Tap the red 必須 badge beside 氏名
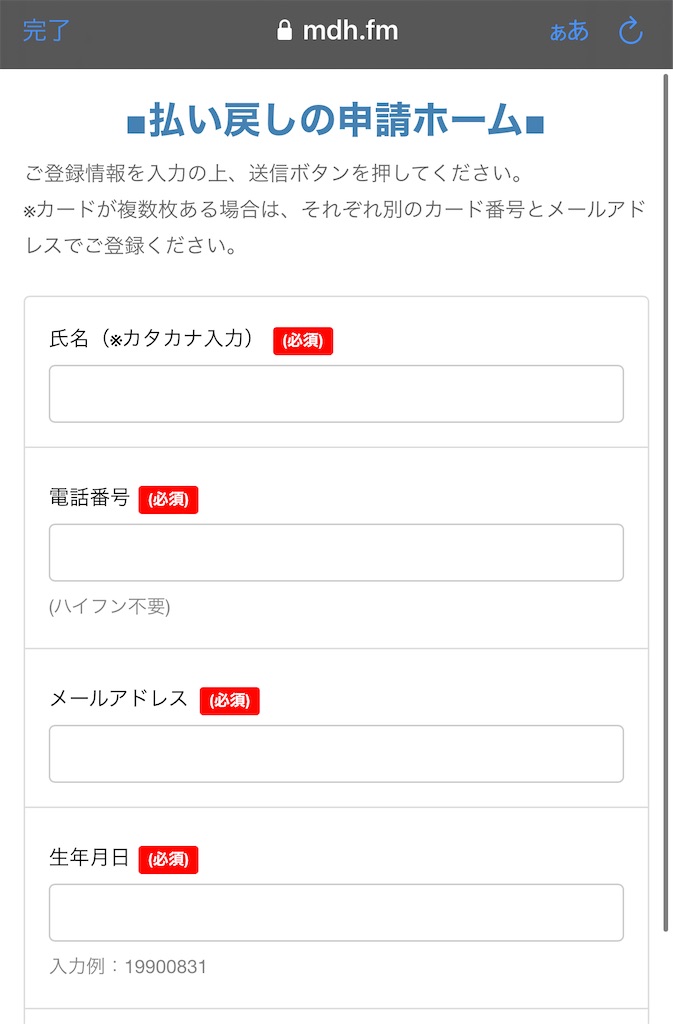 pyautogui.click(x=303, y=340)
